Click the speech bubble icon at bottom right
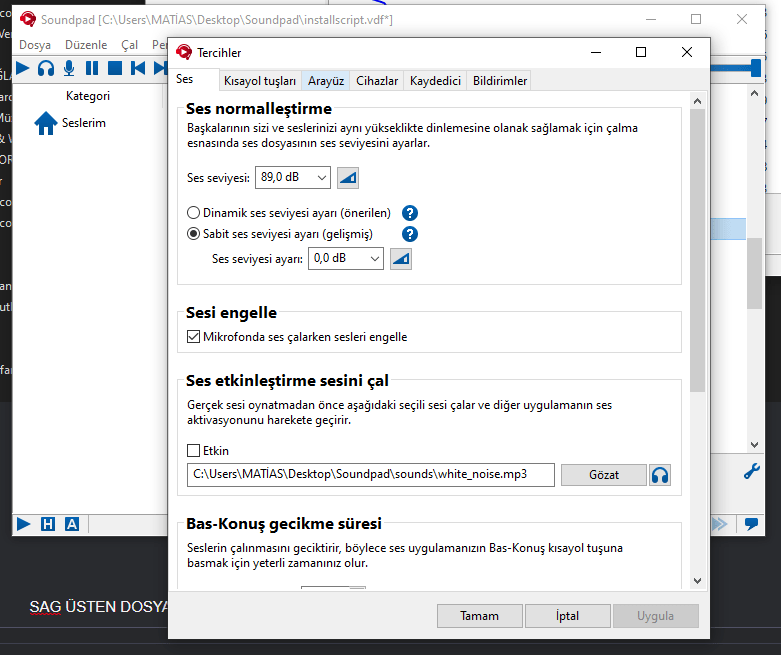The width and height of the screenshot is (781, 655). (x=751, y=524)
